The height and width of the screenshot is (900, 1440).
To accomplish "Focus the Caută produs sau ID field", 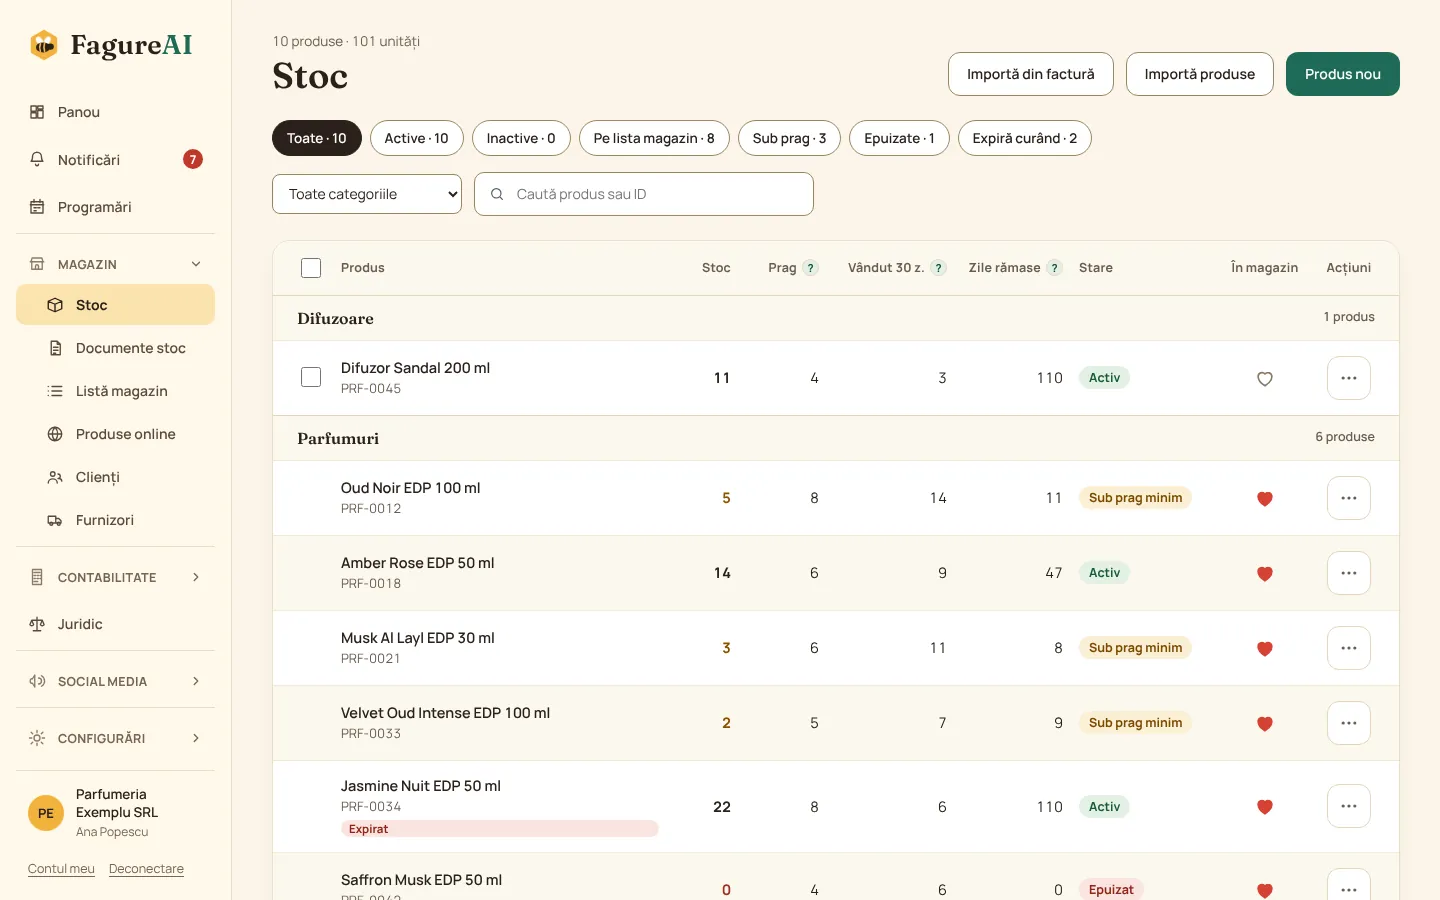I will 644,194.
